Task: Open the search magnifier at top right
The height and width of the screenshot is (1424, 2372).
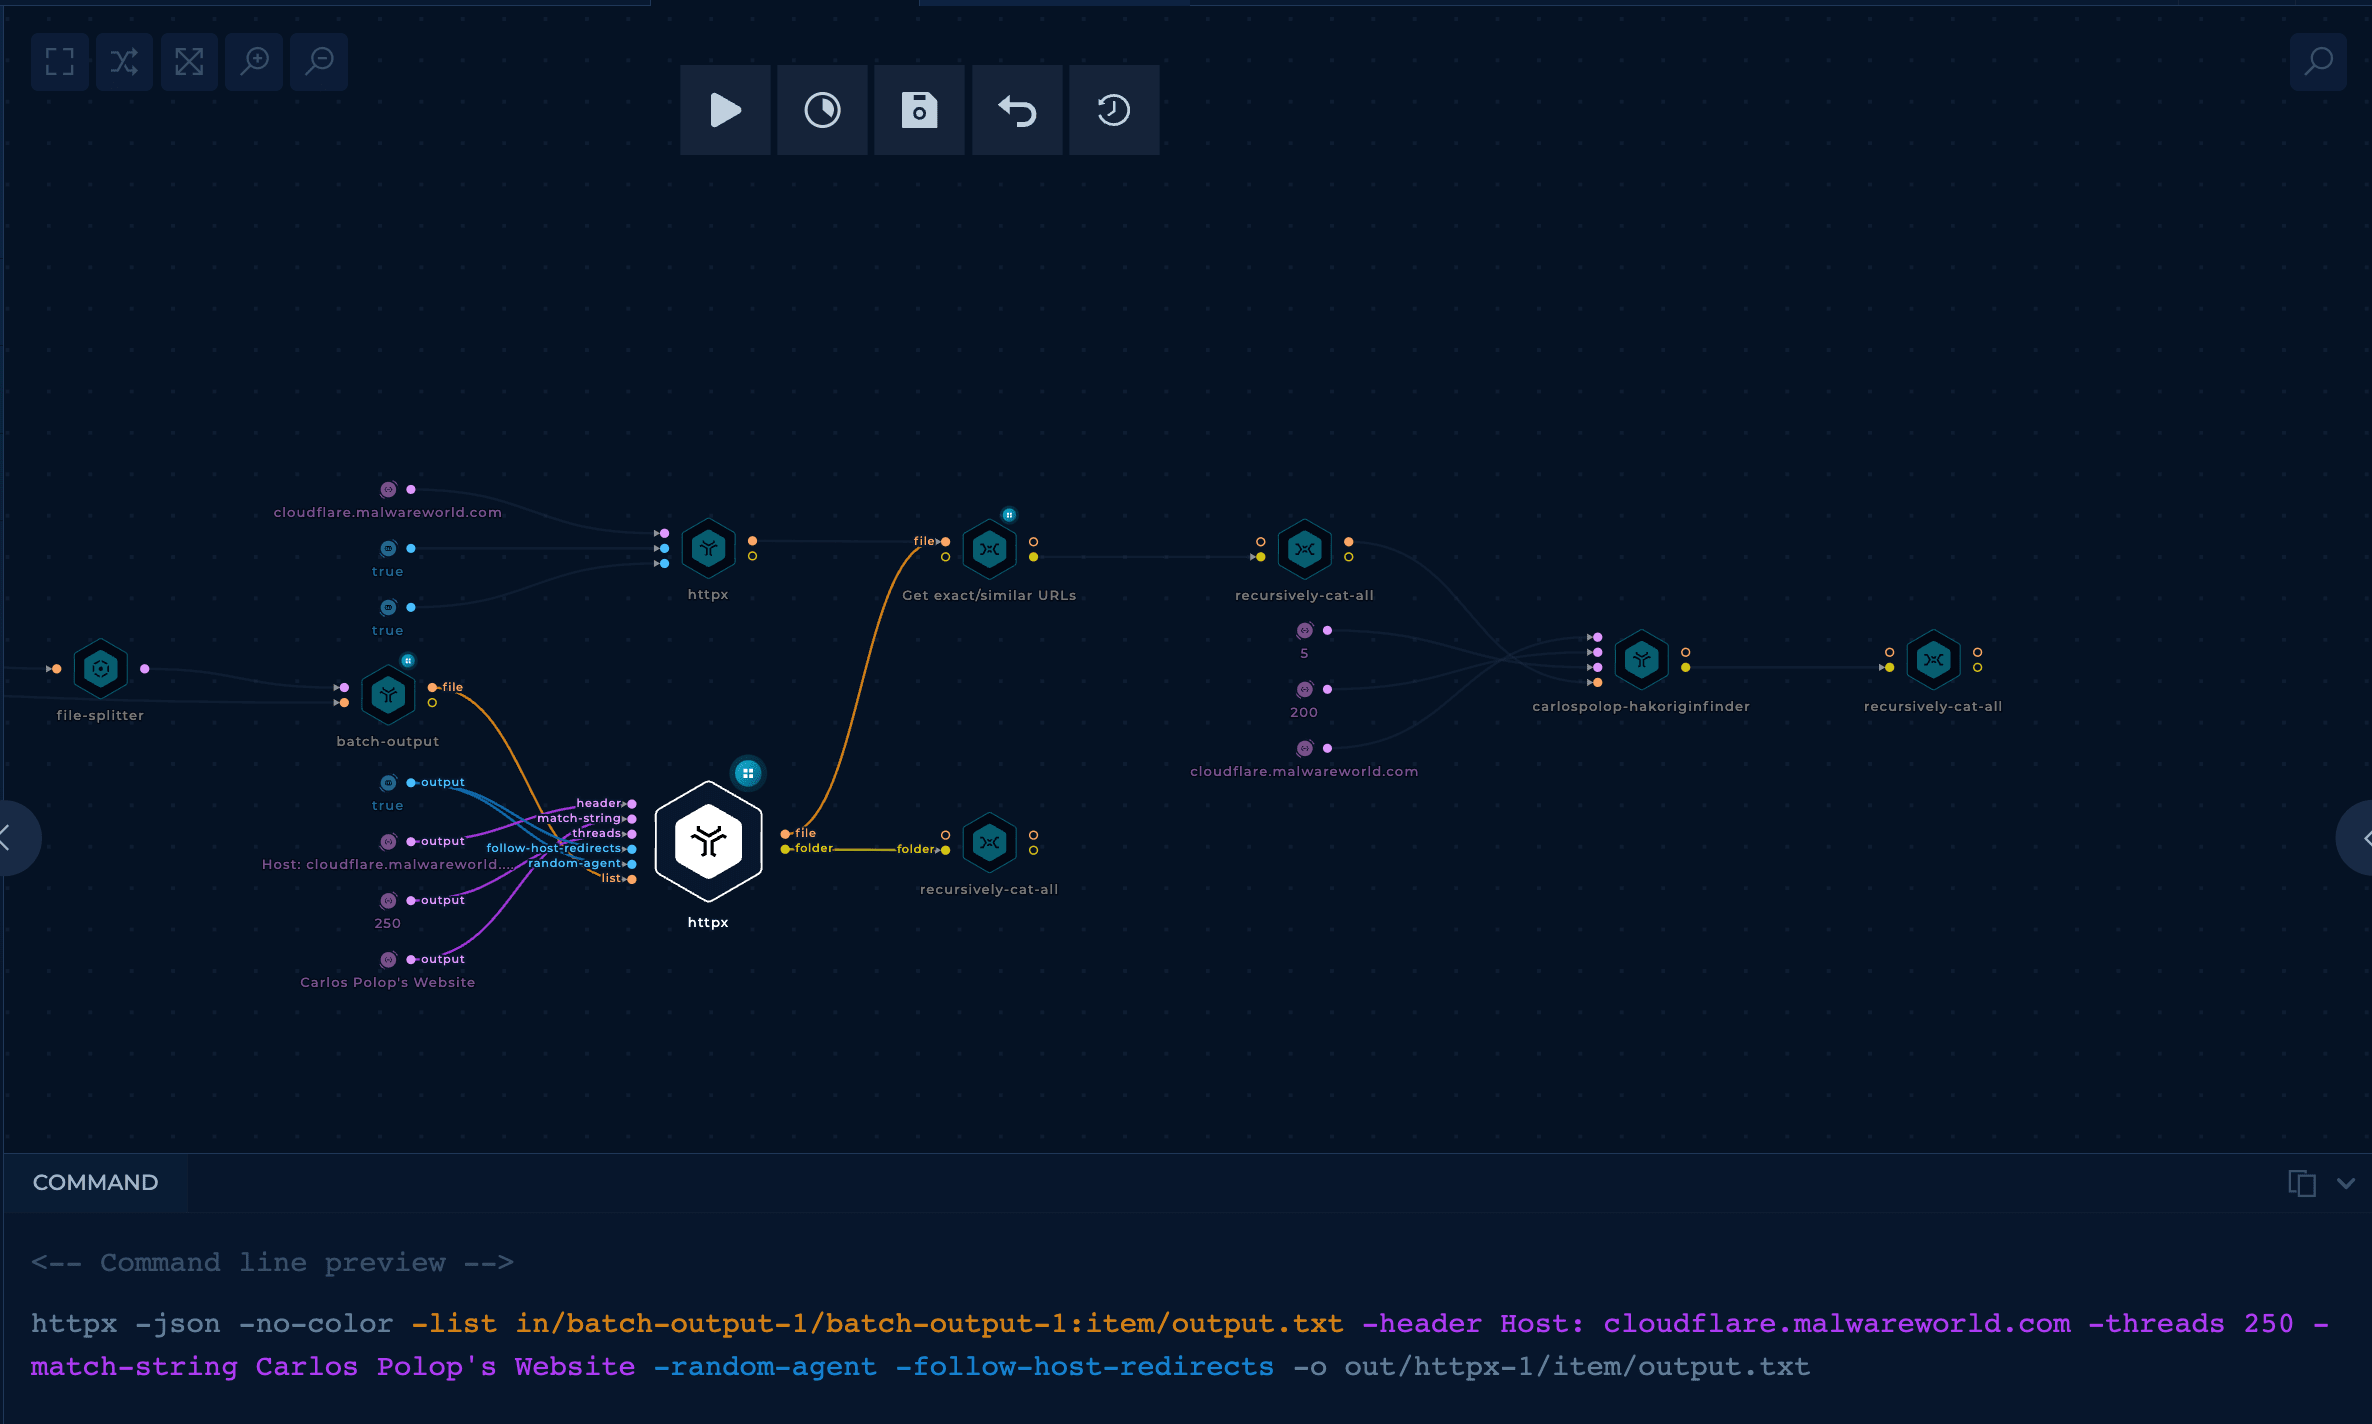Action: [2318, 62]
